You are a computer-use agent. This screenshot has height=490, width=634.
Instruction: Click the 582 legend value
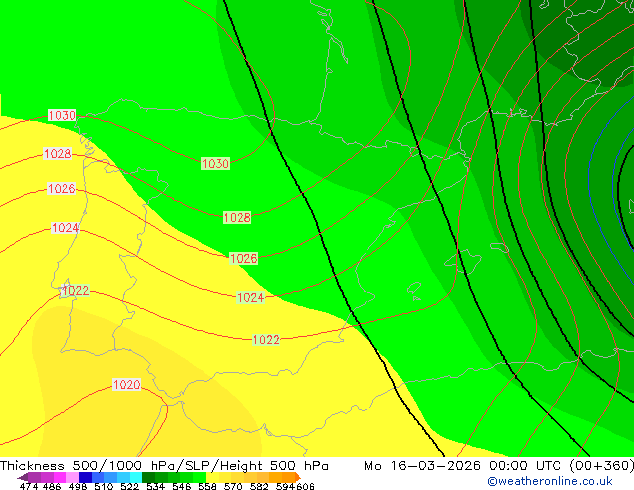click(x=259, y=486)
